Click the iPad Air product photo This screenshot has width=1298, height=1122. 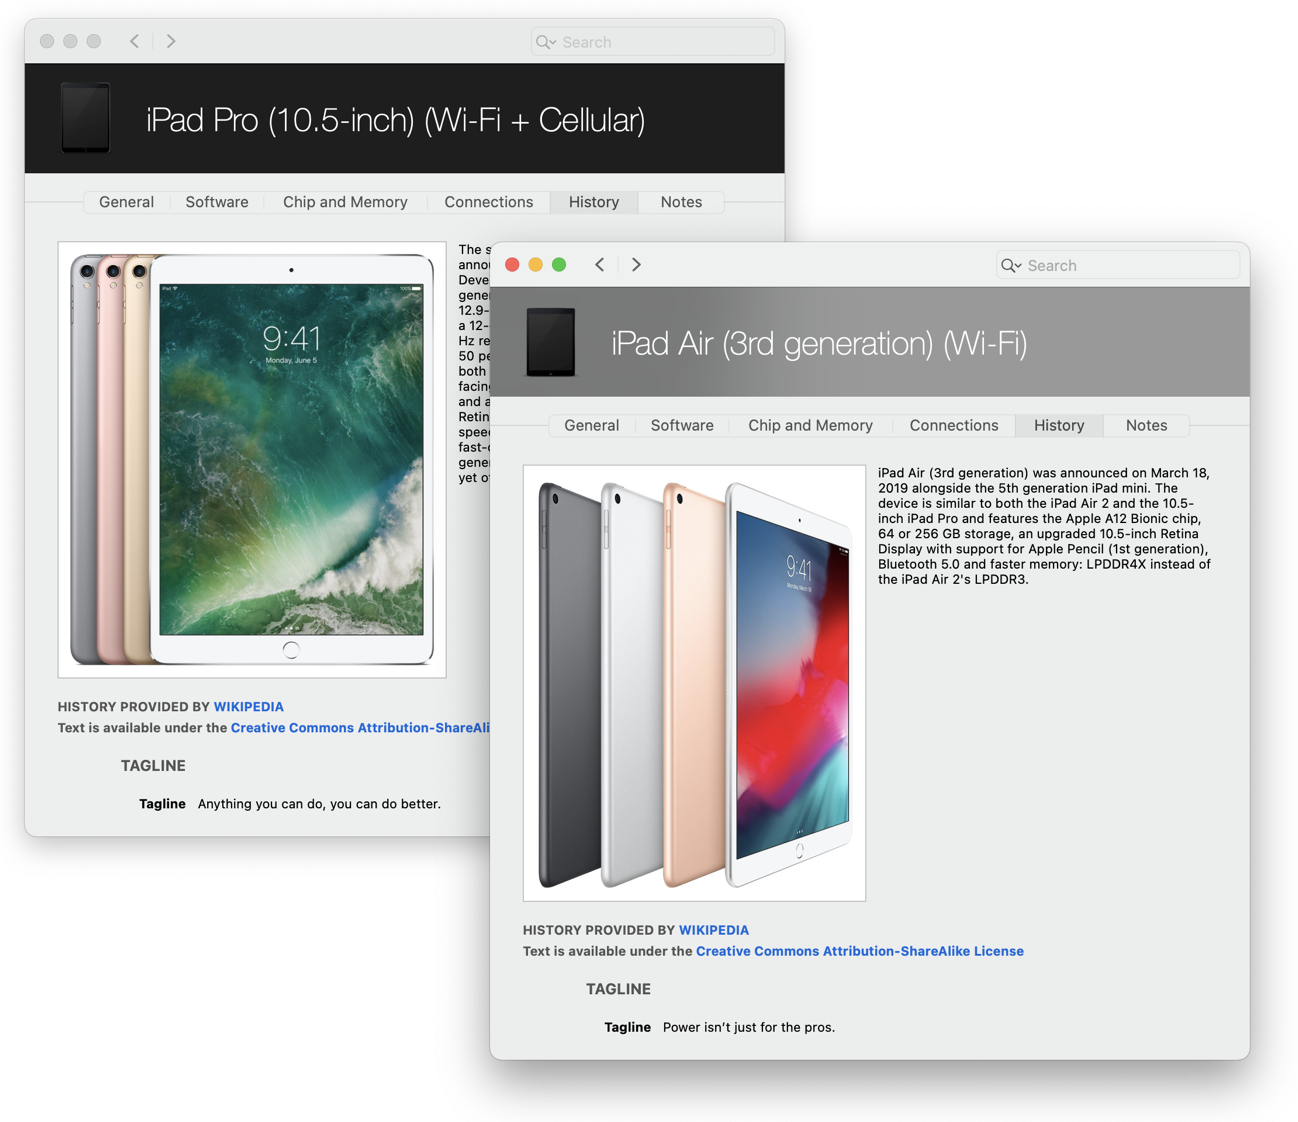tap(694, 681)
